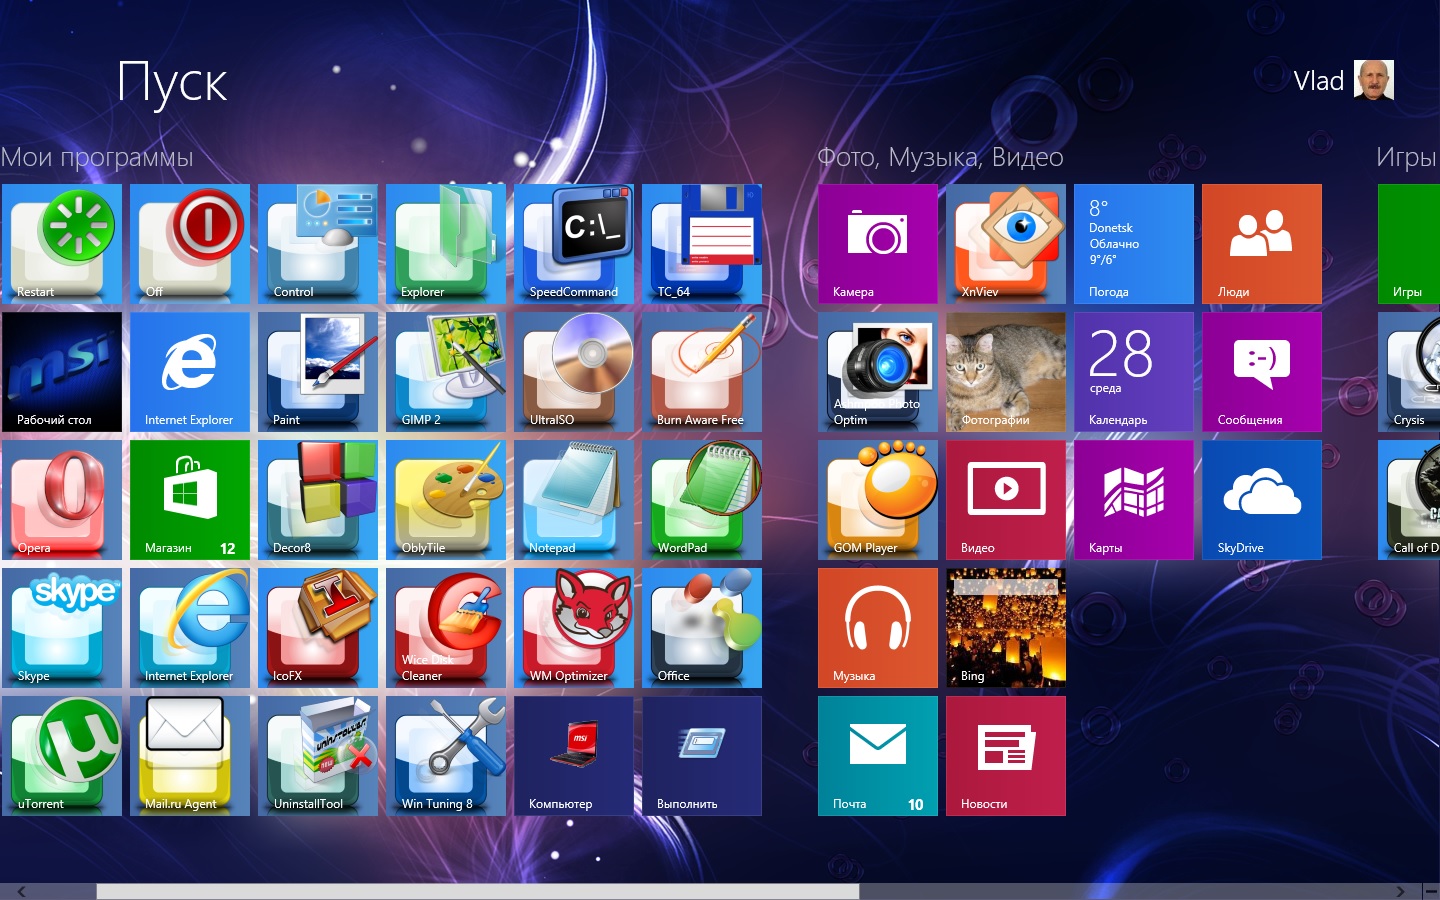The height and width of the screenshot is (900, 1440).
Task: Click the SpeedCommand tile
Action: pos(574,244)
